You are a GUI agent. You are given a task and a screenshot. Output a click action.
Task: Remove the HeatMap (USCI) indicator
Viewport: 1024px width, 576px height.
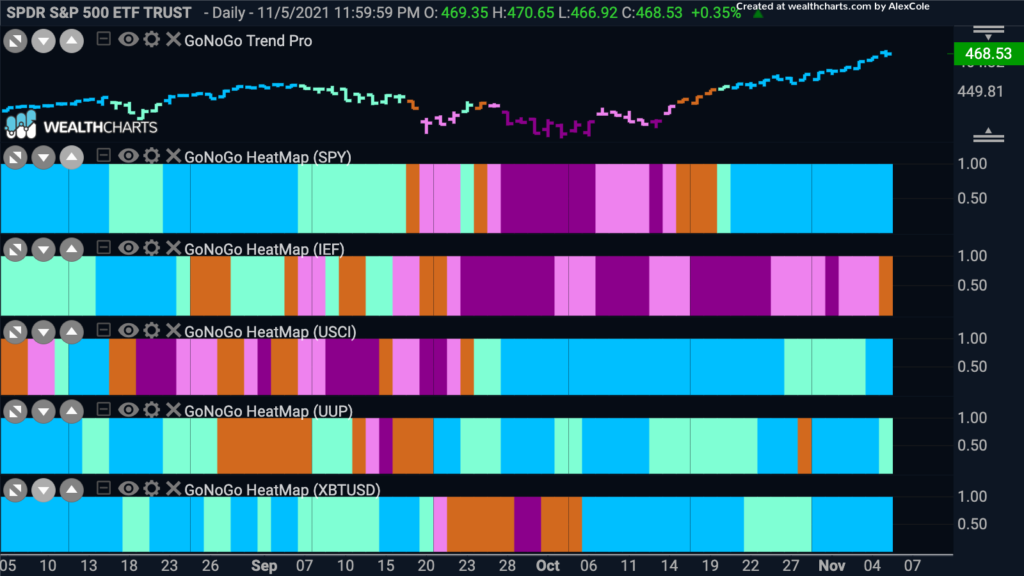173,330
